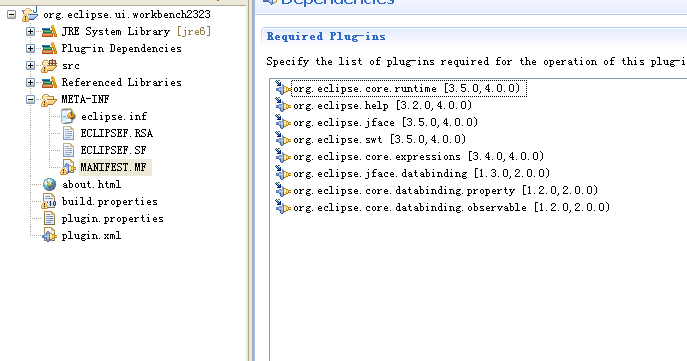
Task: Expand the JRE System Library node
Action: click(30, 32)
